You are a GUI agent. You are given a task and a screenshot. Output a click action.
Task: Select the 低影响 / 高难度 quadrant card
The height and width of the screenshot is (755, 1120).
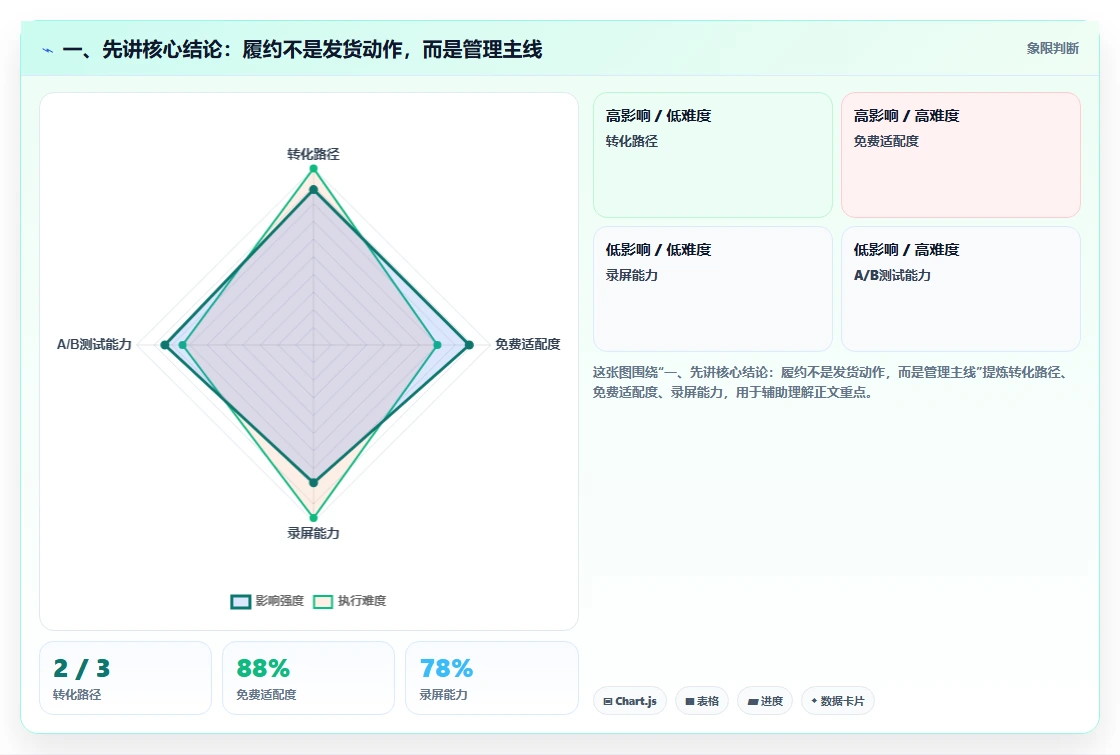click(961, 289)
